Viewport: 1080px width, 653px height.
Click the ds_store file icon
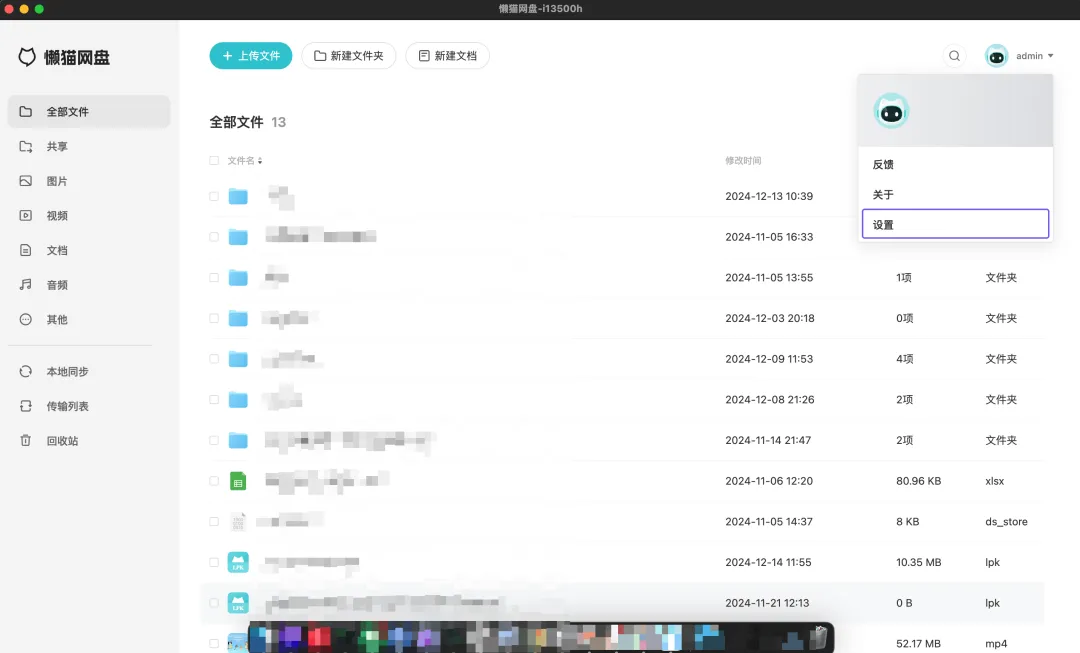[x=238, y=521]
